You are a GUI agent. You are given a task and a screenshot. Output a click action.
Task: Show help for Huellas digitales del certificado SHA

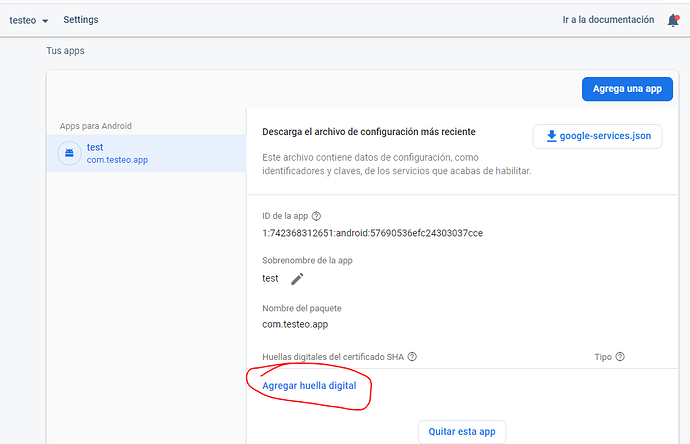[412, 356]
